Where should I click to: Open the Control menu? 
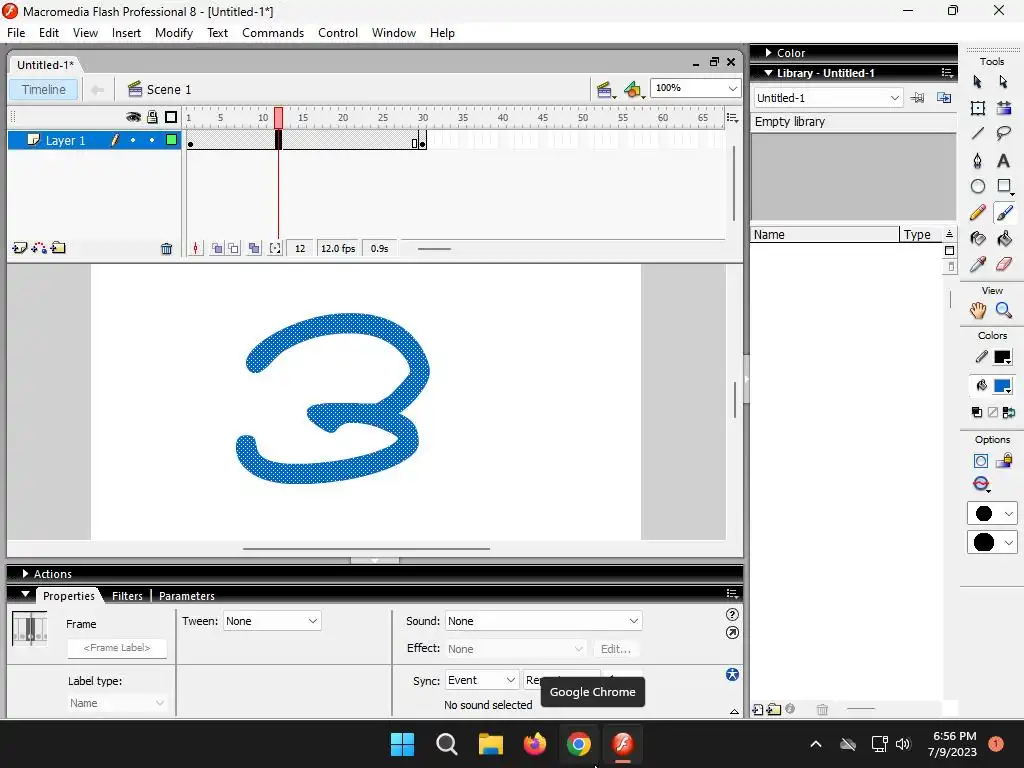338,33
